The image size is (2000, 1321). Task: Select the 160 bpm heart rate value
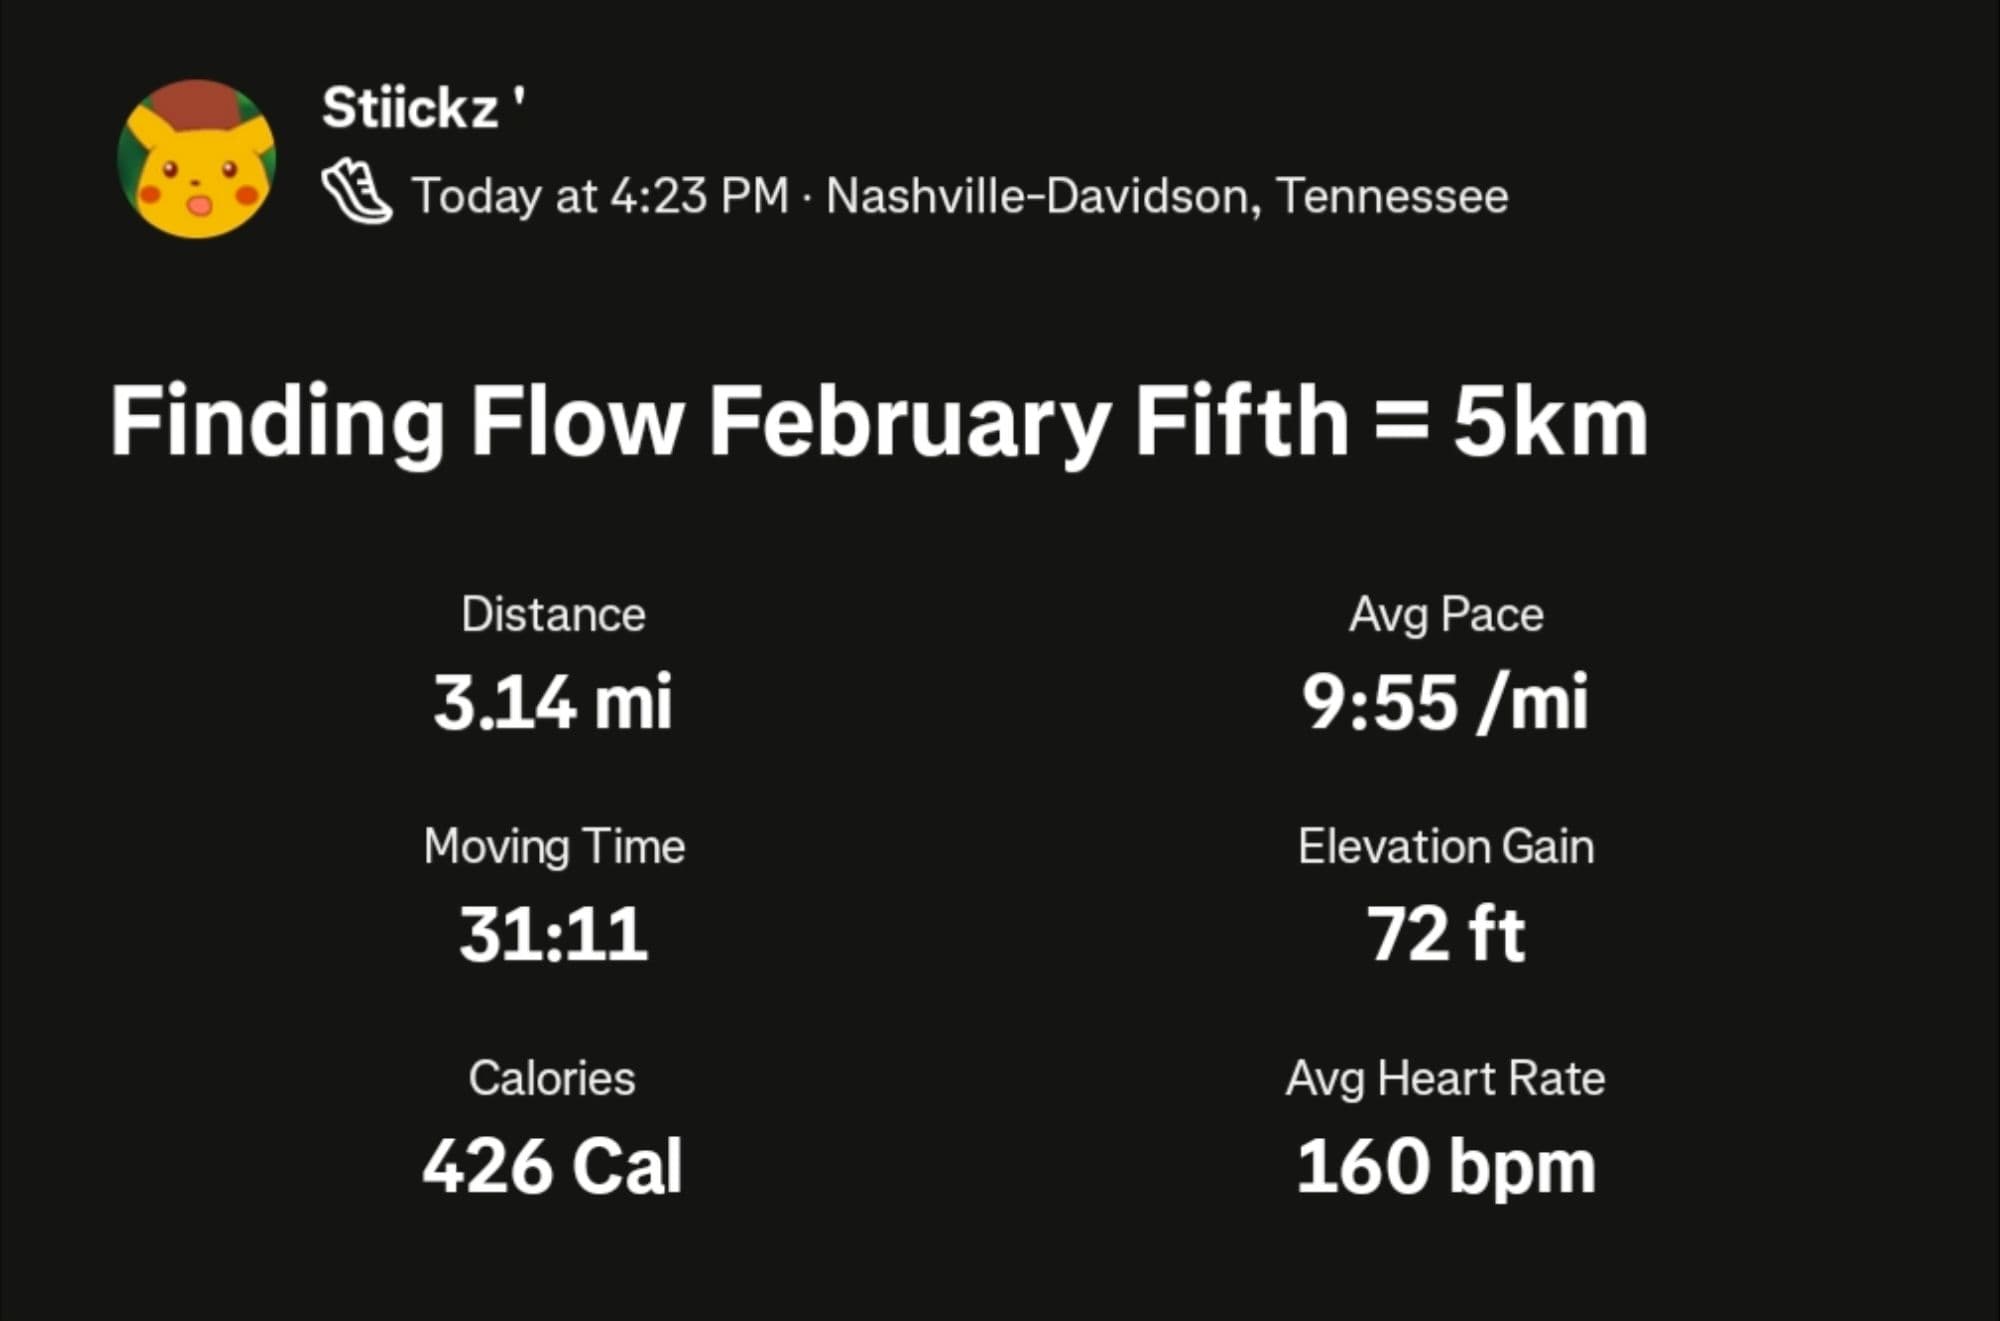pos(1446,1166)
